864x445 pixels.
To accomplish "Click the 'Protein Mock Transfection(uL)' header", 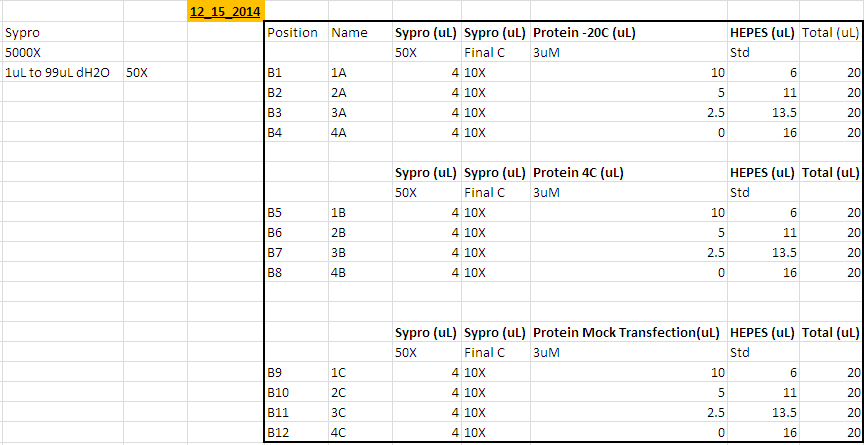I will 625,332.
